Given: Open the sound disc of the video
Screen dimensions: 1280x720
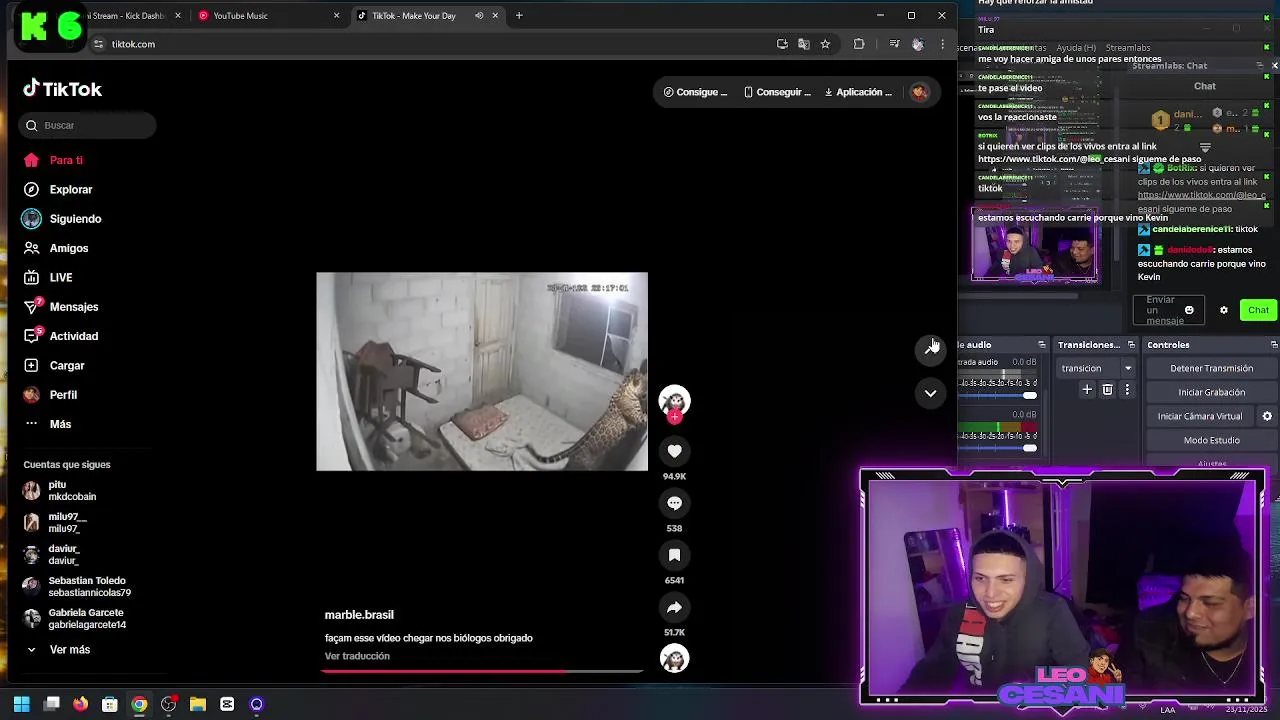Looking at the screenshot, I should [674, 658].
